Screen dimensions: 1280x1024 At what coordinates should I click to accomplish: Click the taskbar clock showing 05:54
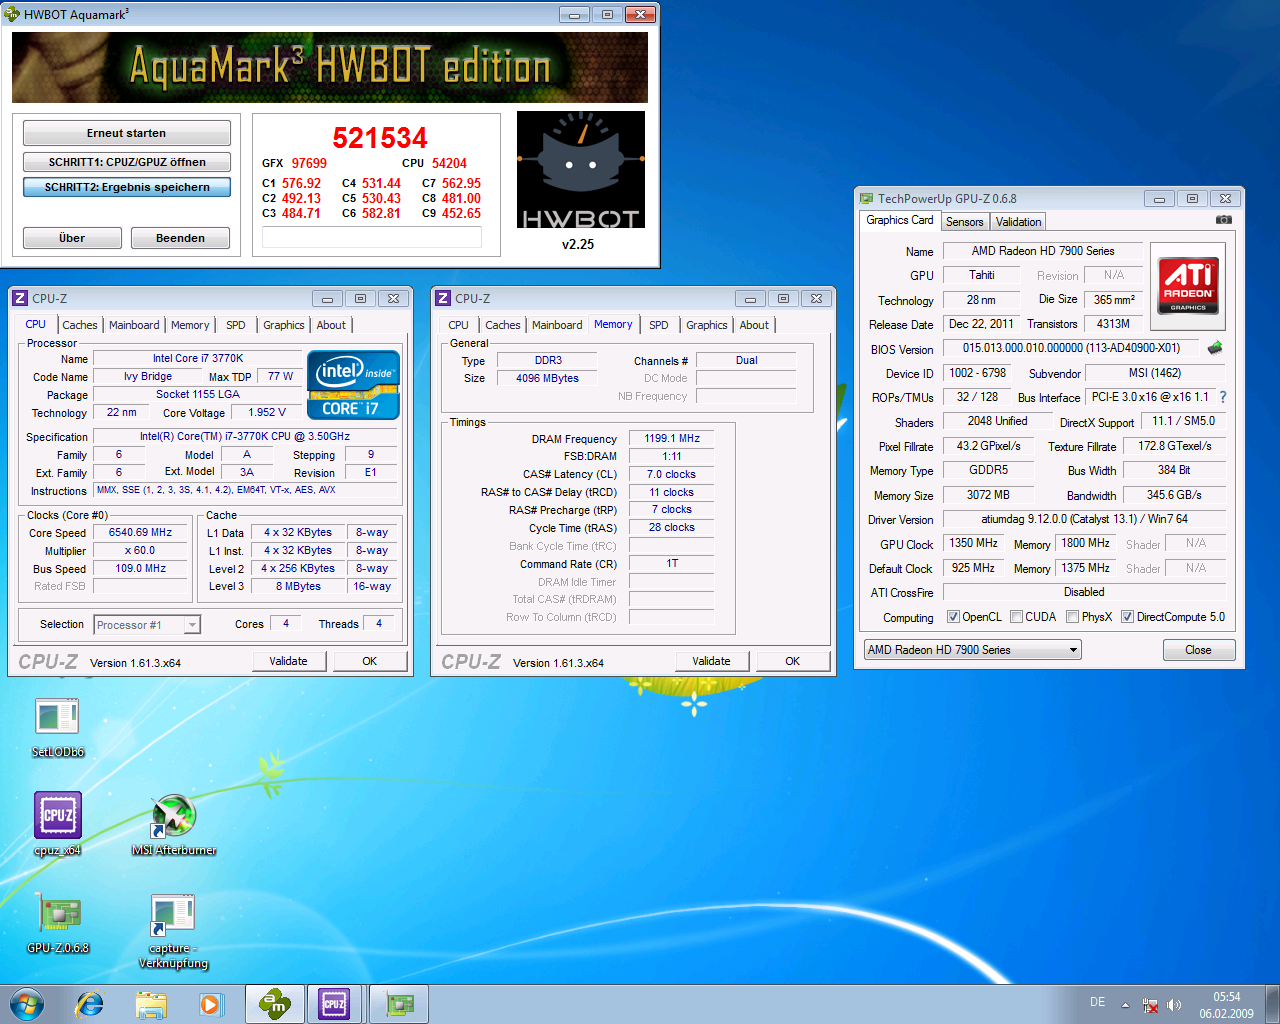pyautogui.click(x=1227, y=1005)
